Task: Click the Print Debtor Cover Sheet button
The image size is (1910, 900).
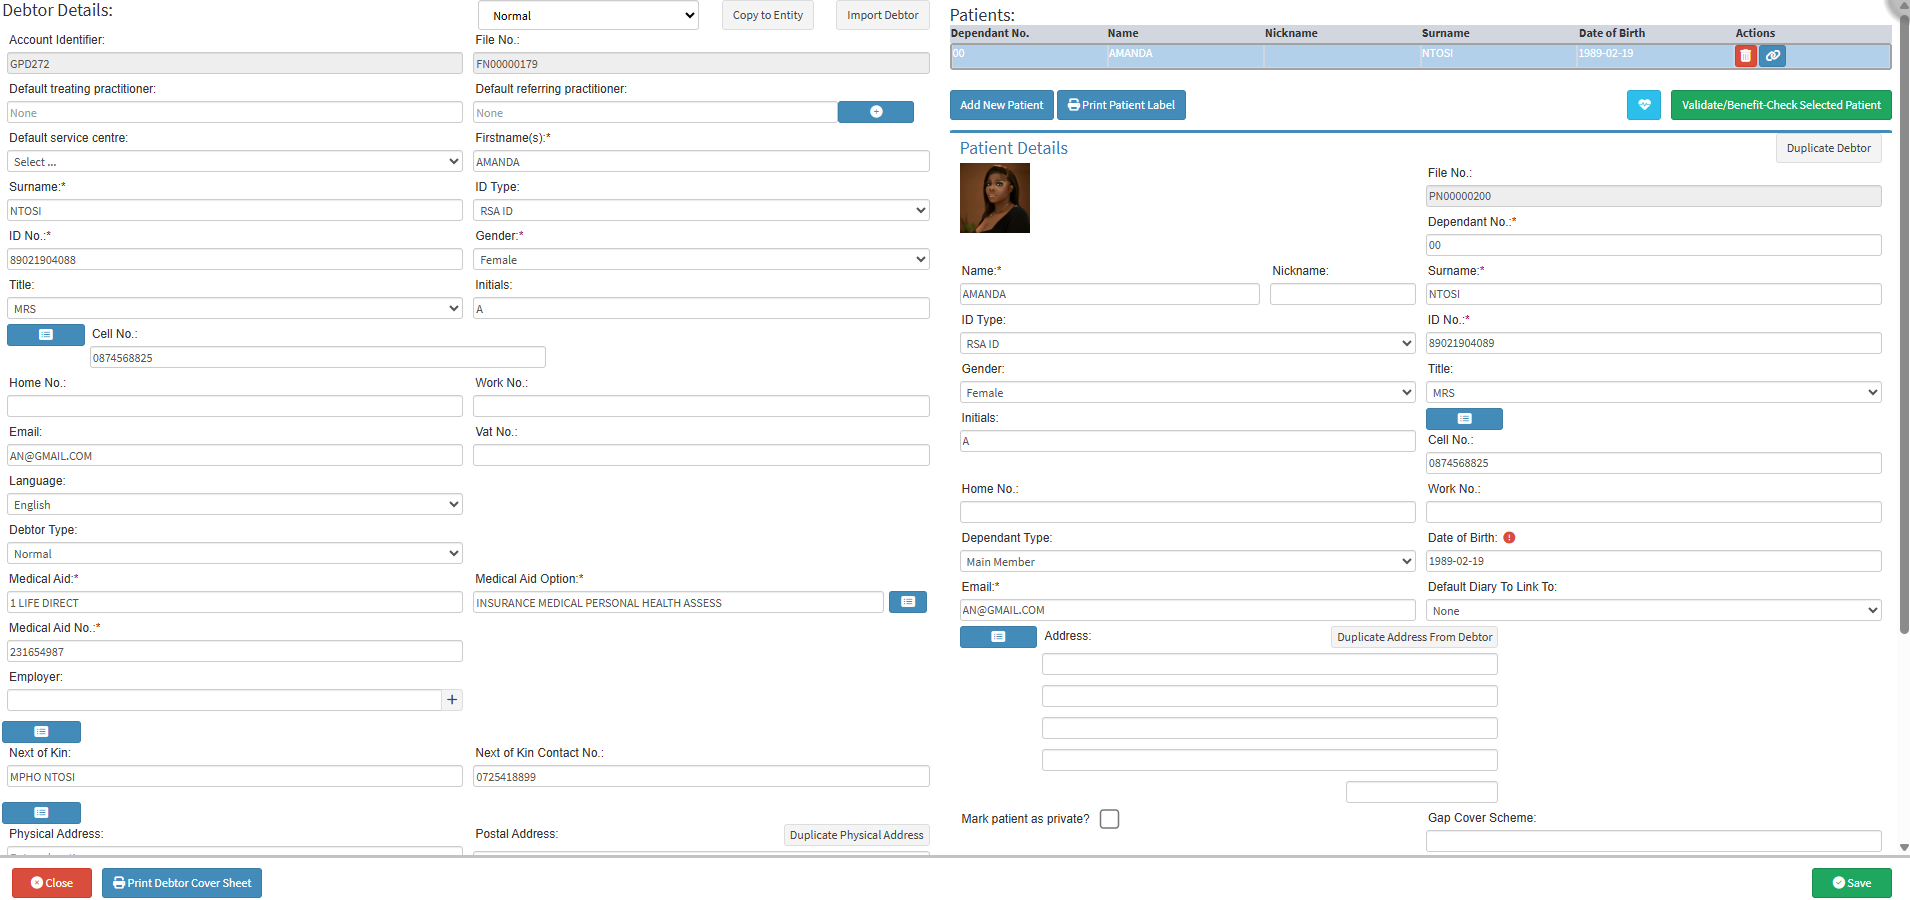Action: pos(182,883)
